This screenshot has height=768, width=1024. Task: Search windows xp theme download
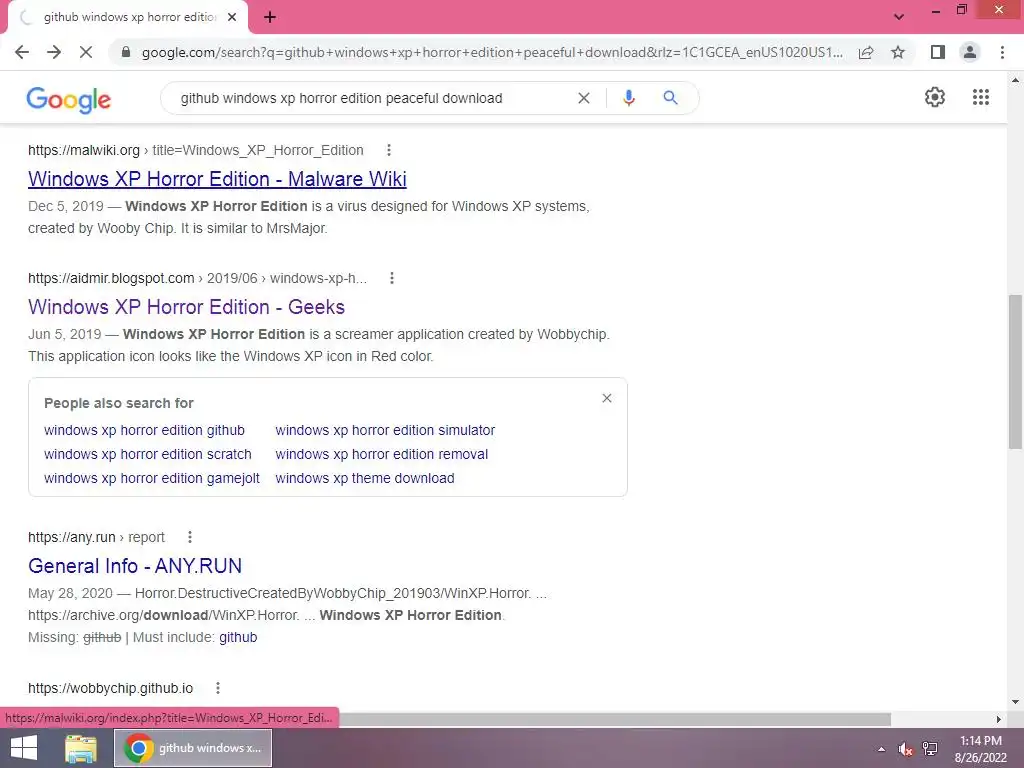coord(365,478)
